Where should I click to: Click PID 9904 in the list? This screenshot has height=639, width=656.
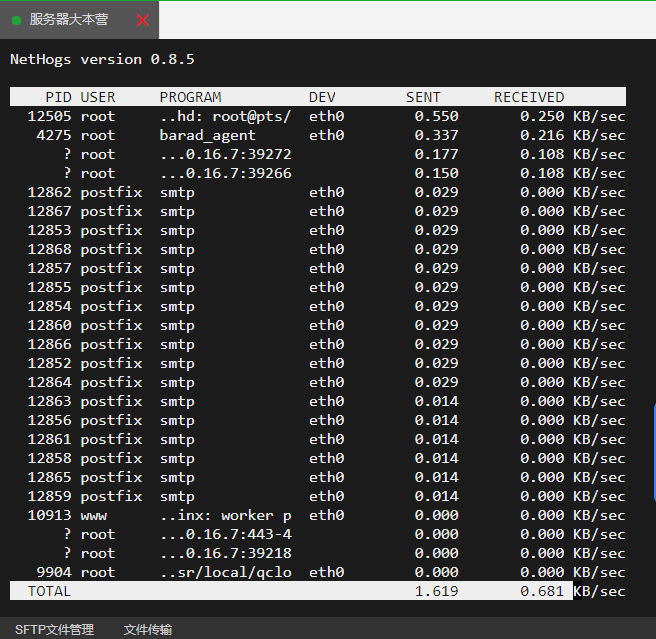pos(54,572)
